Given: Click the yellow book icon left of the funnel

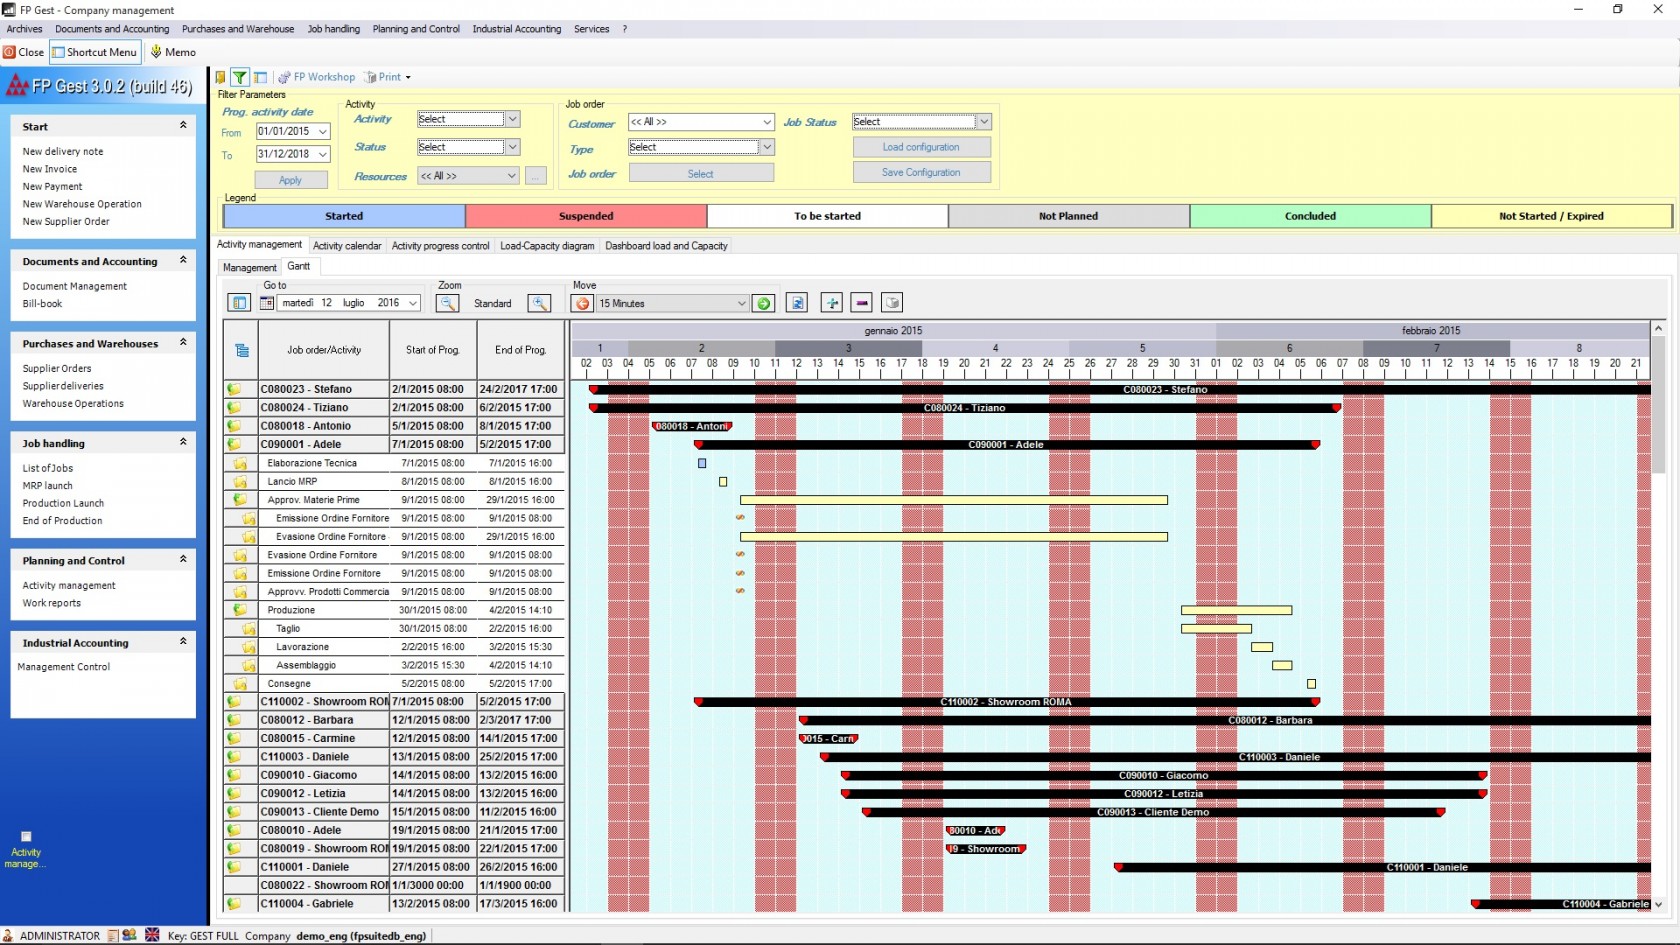Looking at the screenshot, I should point(221,77).
